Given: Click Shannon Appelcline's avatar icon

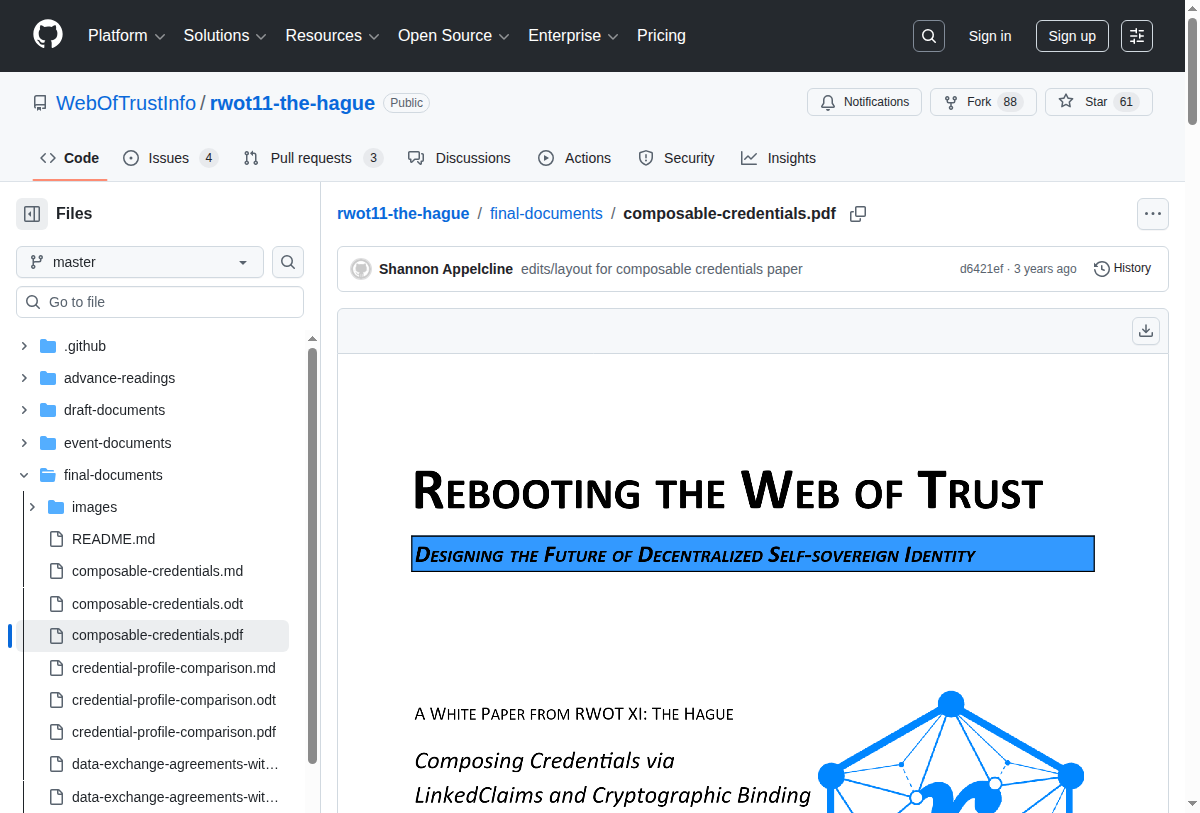Looking at the screenshot, I should pyautogui.click(x=361, y=269).
